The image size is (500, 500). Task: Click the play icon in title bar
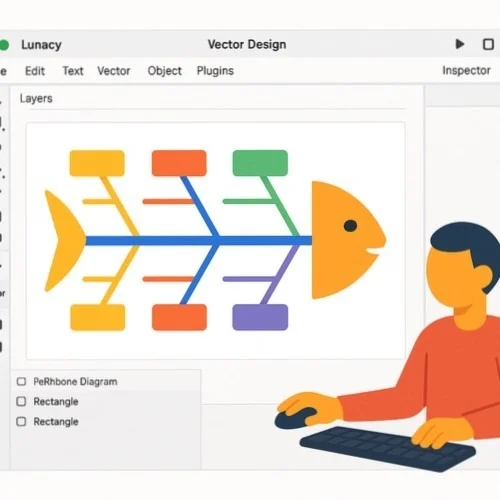[460, 44]
